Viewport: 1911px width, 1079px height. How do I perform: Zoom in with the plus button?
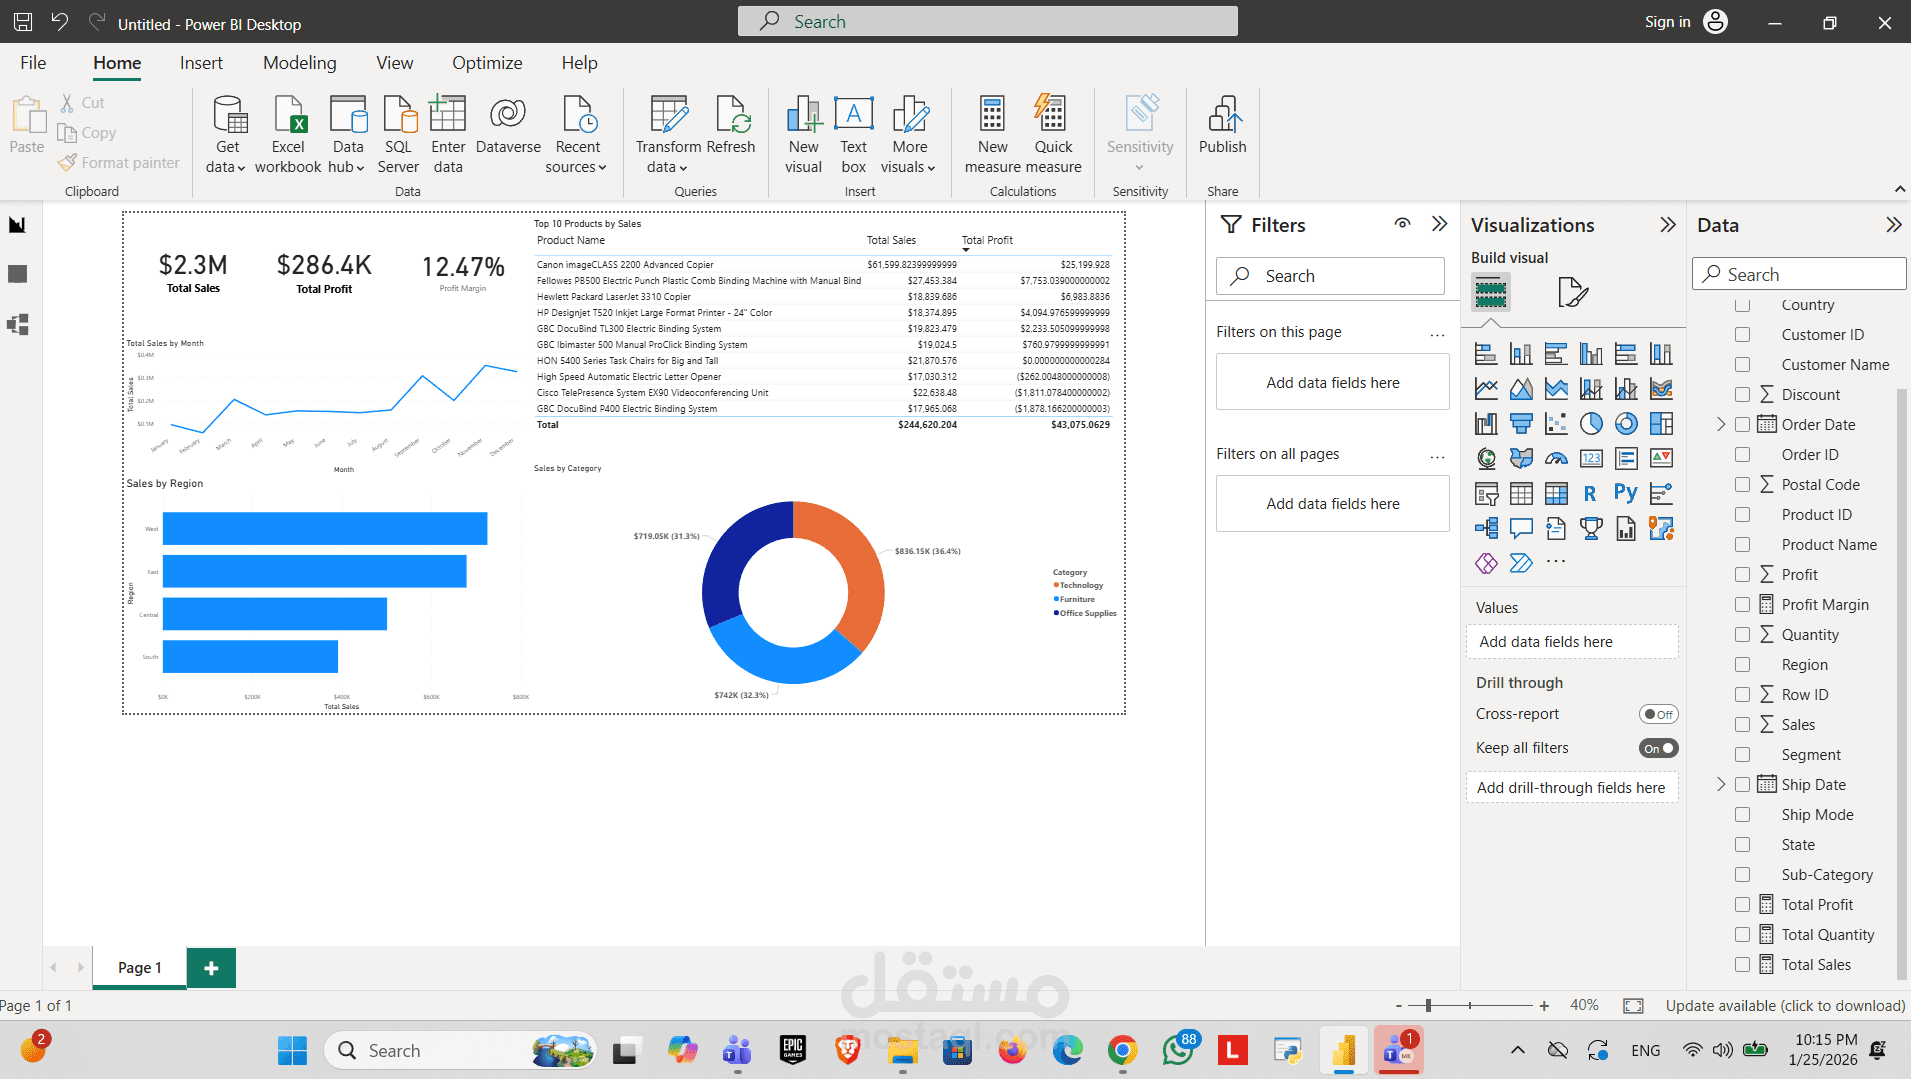coord(1544,1005)
